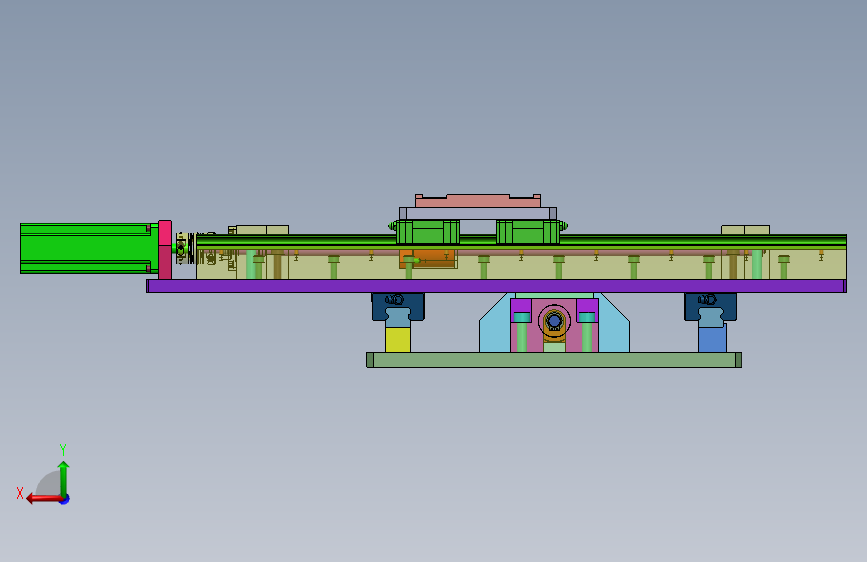Screen dimensions: 867x562
Task: Select the right light-blue angled support bracket
Action: click(x=614, y=325)
